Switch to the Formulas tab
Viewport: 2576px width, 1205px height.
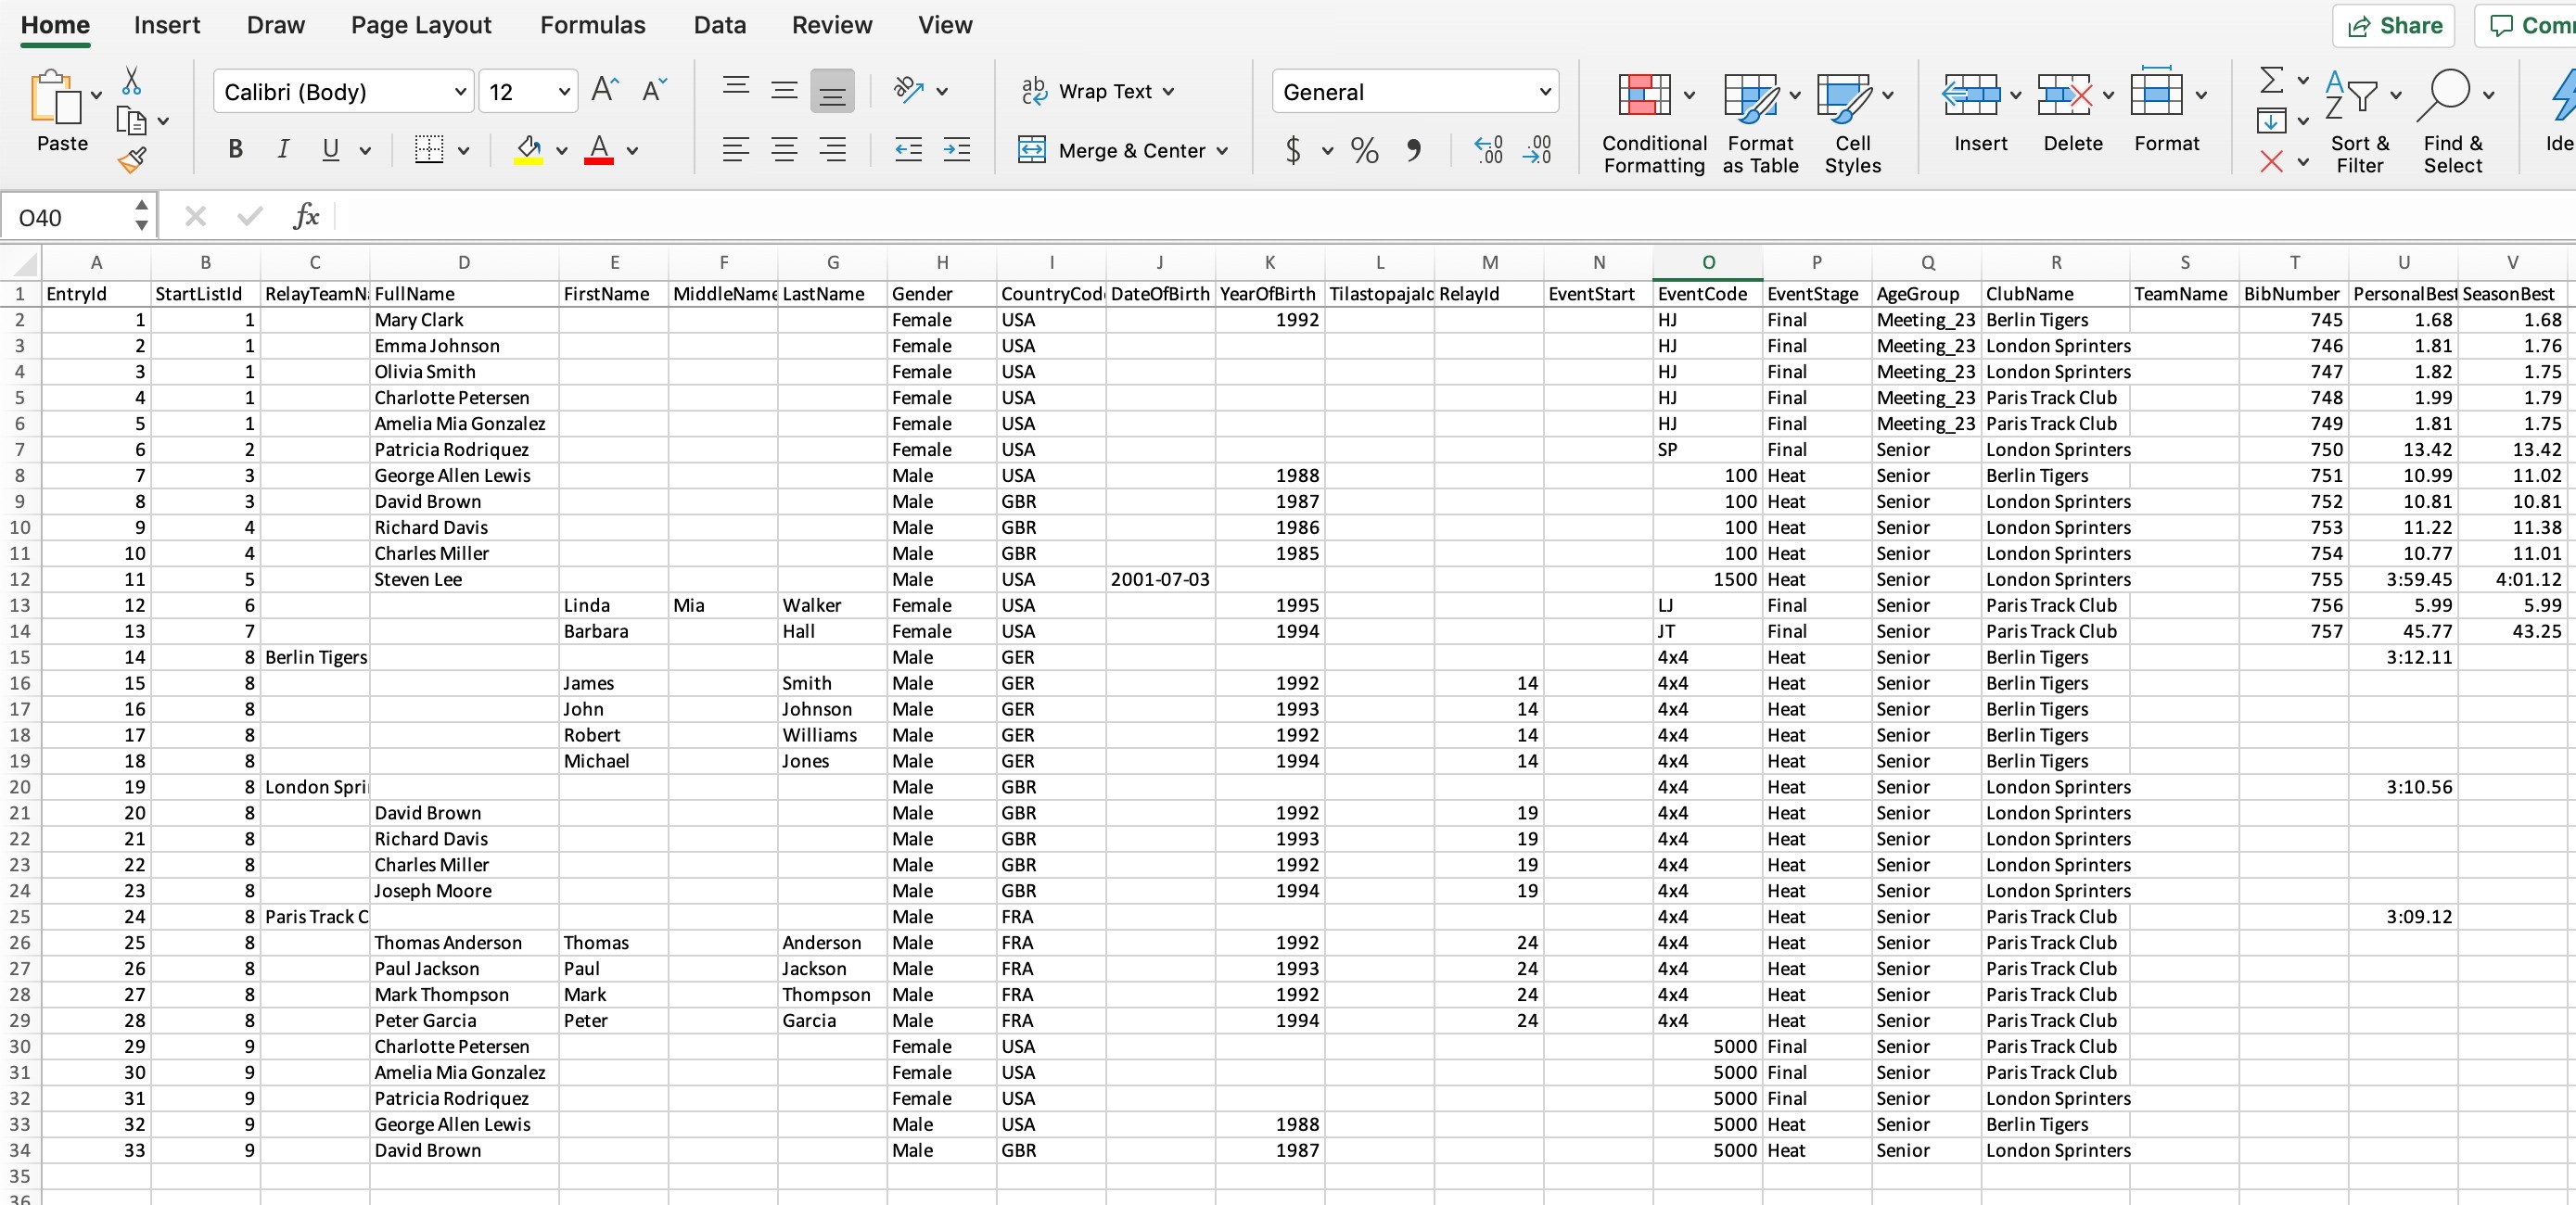(x=592, y=25)
